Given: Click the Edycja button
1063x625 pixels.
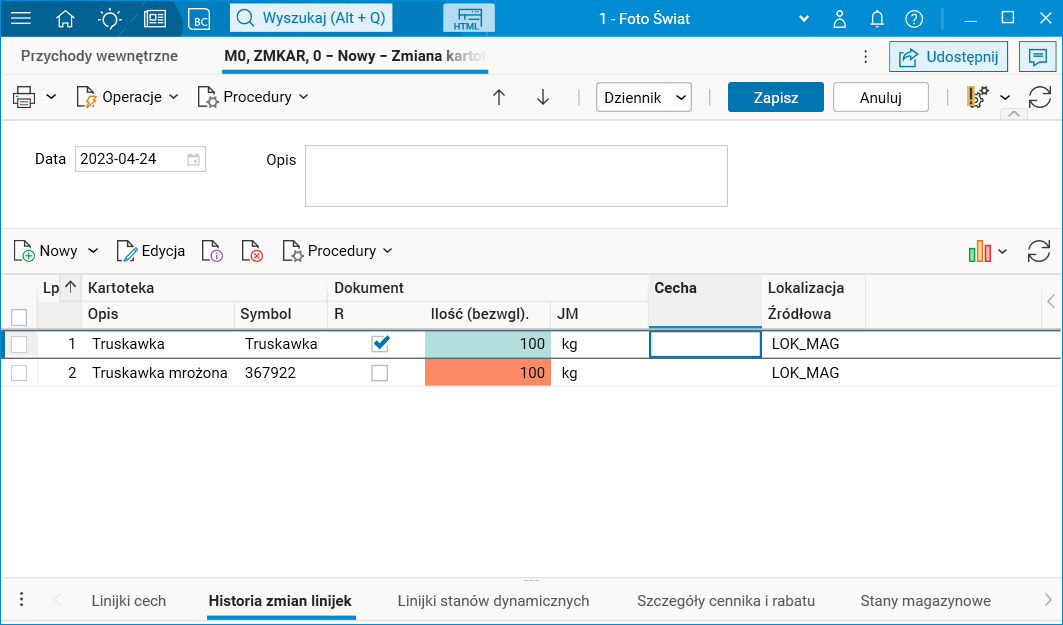Looking at the screenshot, I should point(151,251).
